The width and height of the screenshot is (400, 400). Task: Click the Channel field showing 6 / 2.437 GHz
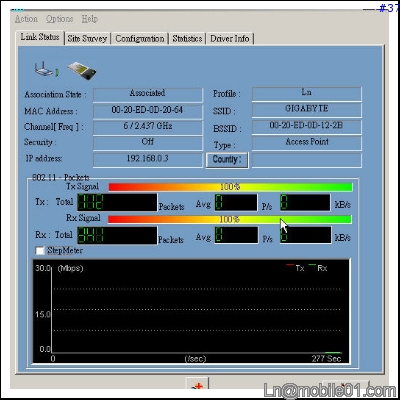[148, 127]
